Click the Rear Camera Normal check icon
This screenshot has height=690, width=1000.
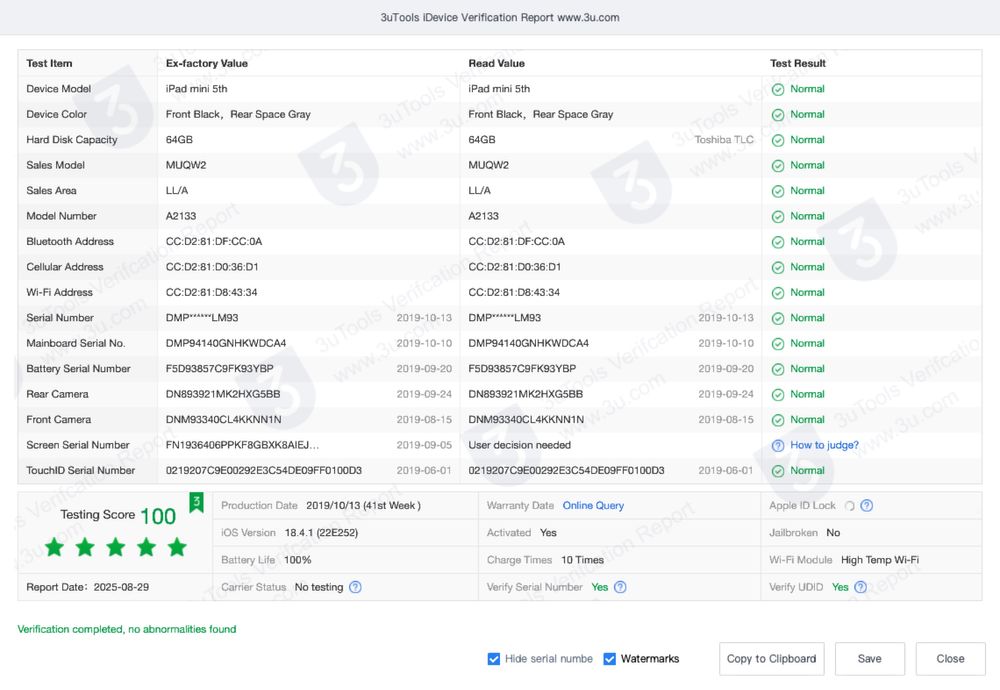(x=777, y=395)
